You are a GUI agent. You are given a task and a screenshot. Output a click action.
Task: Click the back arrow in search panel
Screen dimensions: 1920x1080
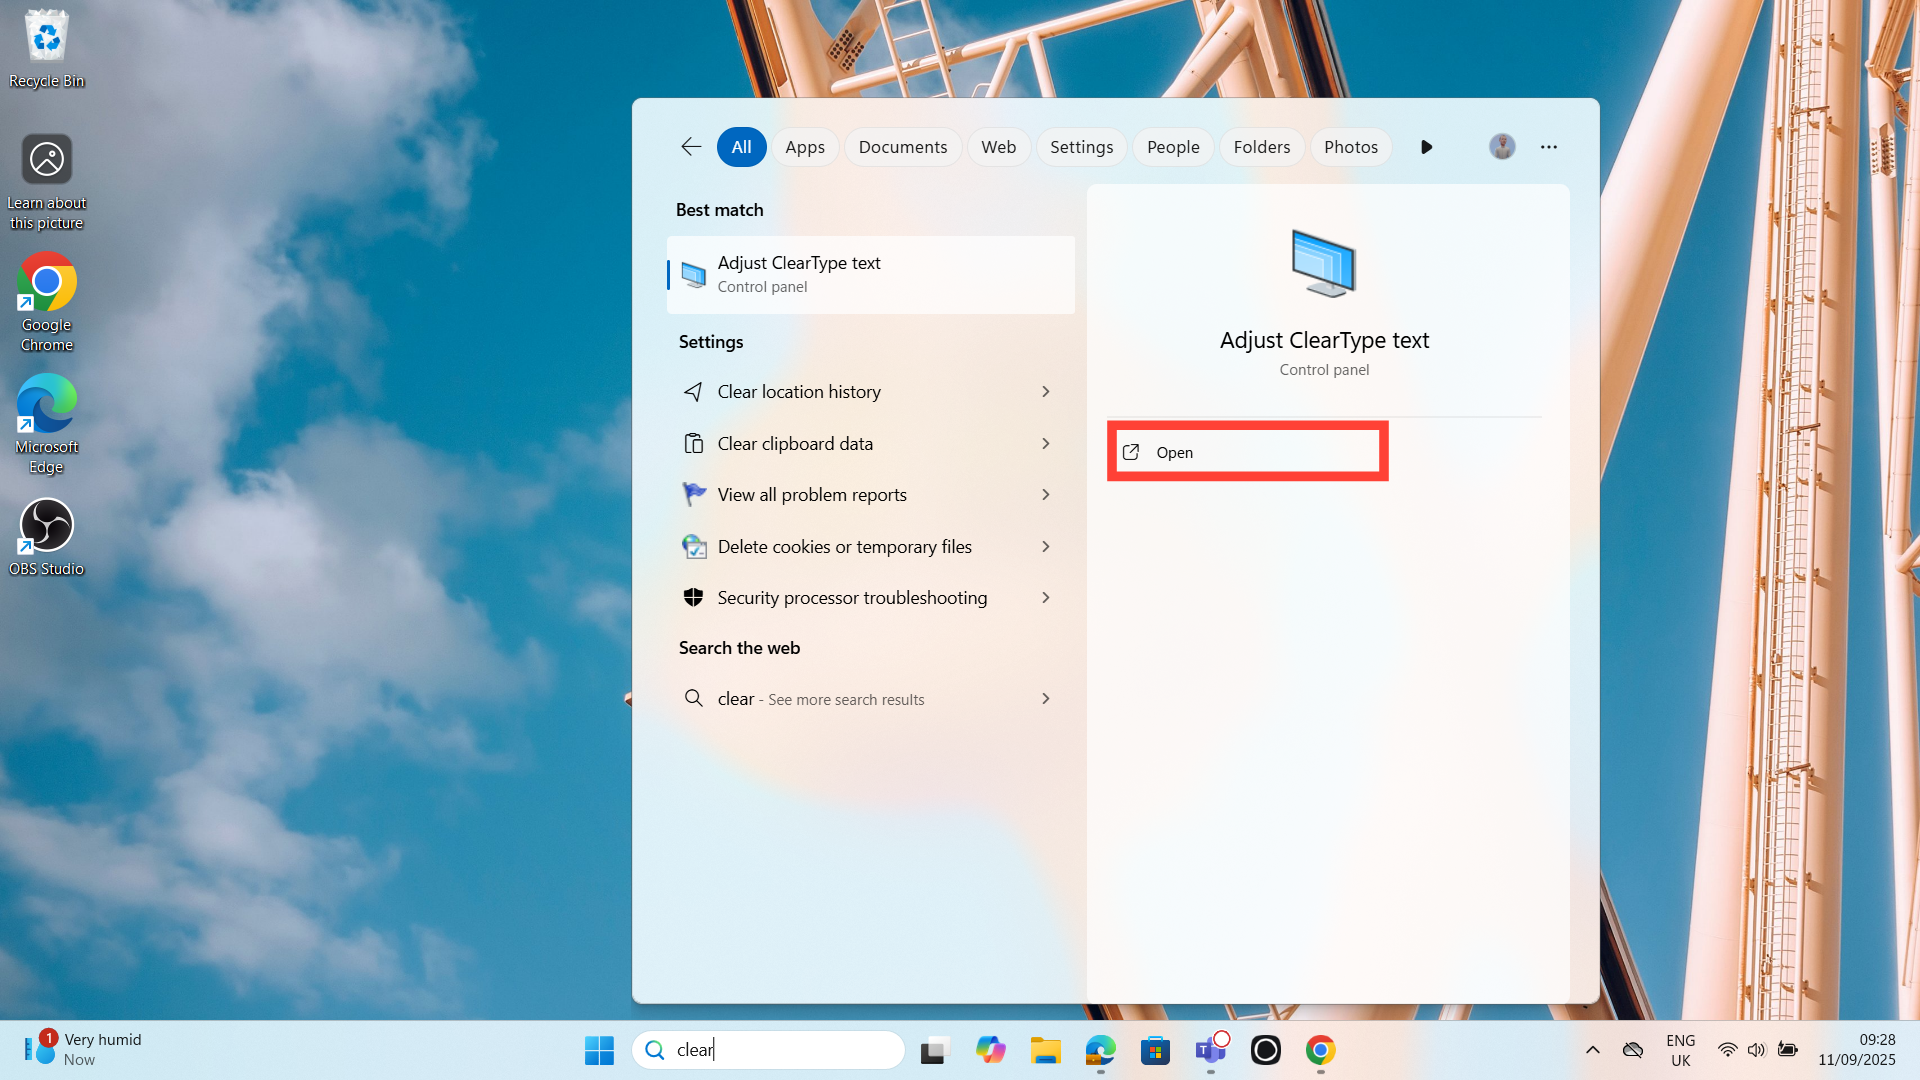click(691, 147)
